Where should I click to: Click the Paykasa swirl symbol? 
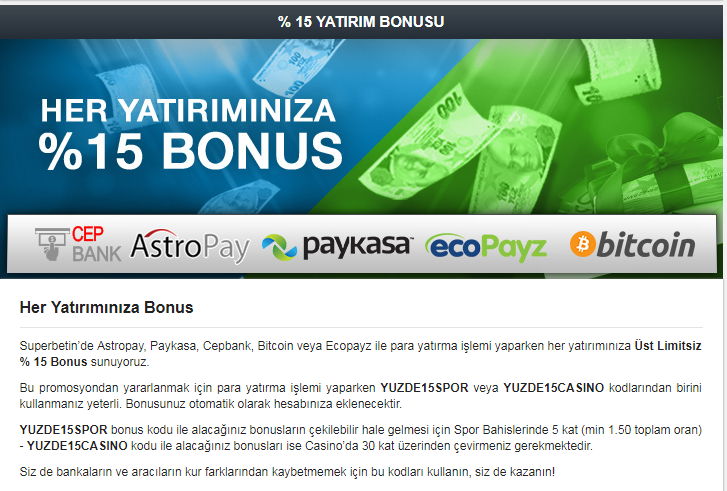click(x=279, y=247)
